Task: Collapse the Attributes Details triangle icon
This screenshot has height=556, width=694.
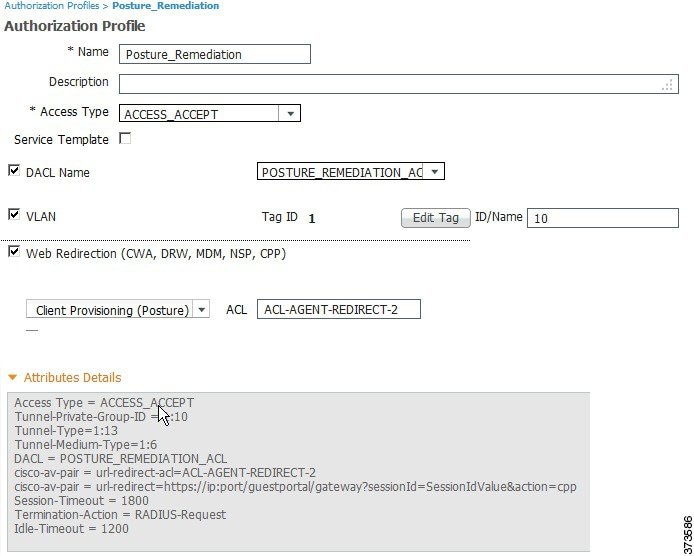Action: [x=12, y=378]
